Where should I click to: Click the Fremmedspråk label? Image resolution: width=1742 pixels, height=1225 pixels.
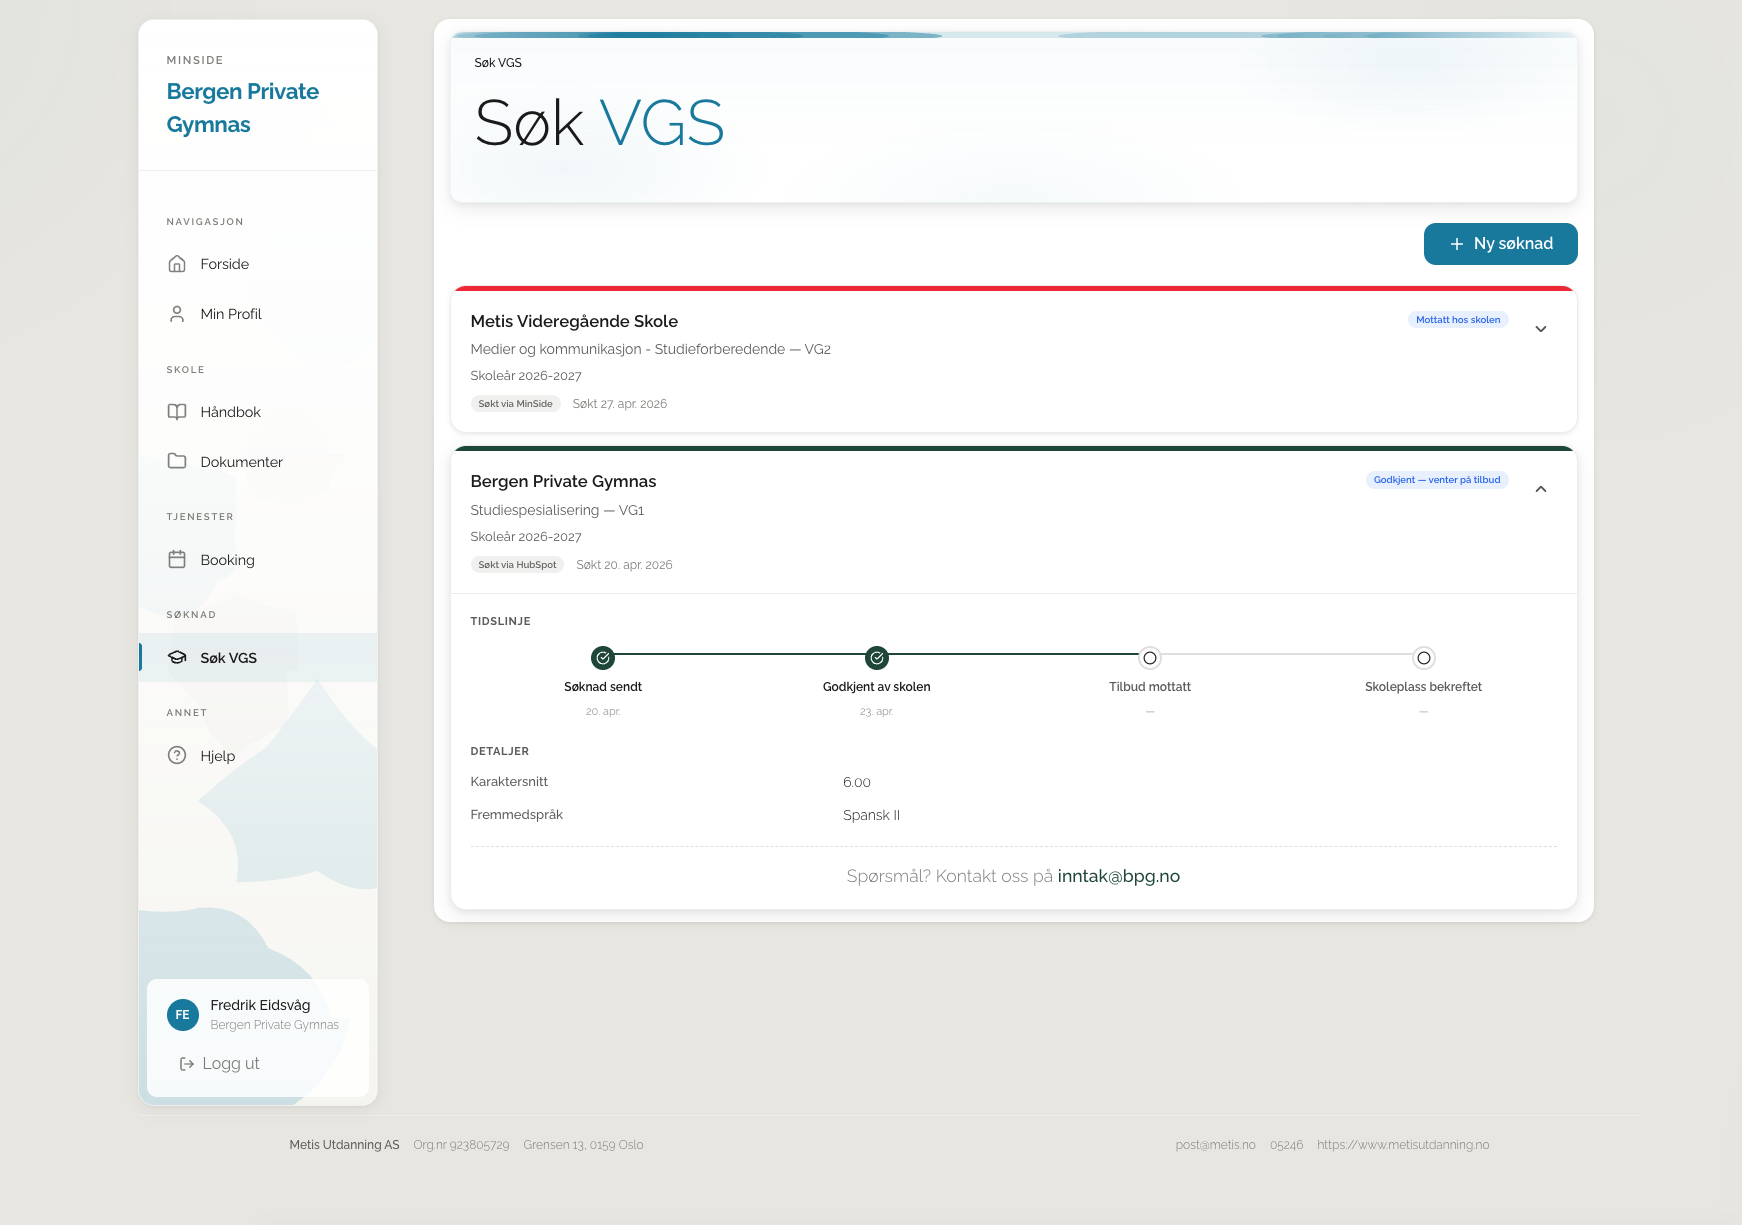pyautogui.click(x=517, y=815)
